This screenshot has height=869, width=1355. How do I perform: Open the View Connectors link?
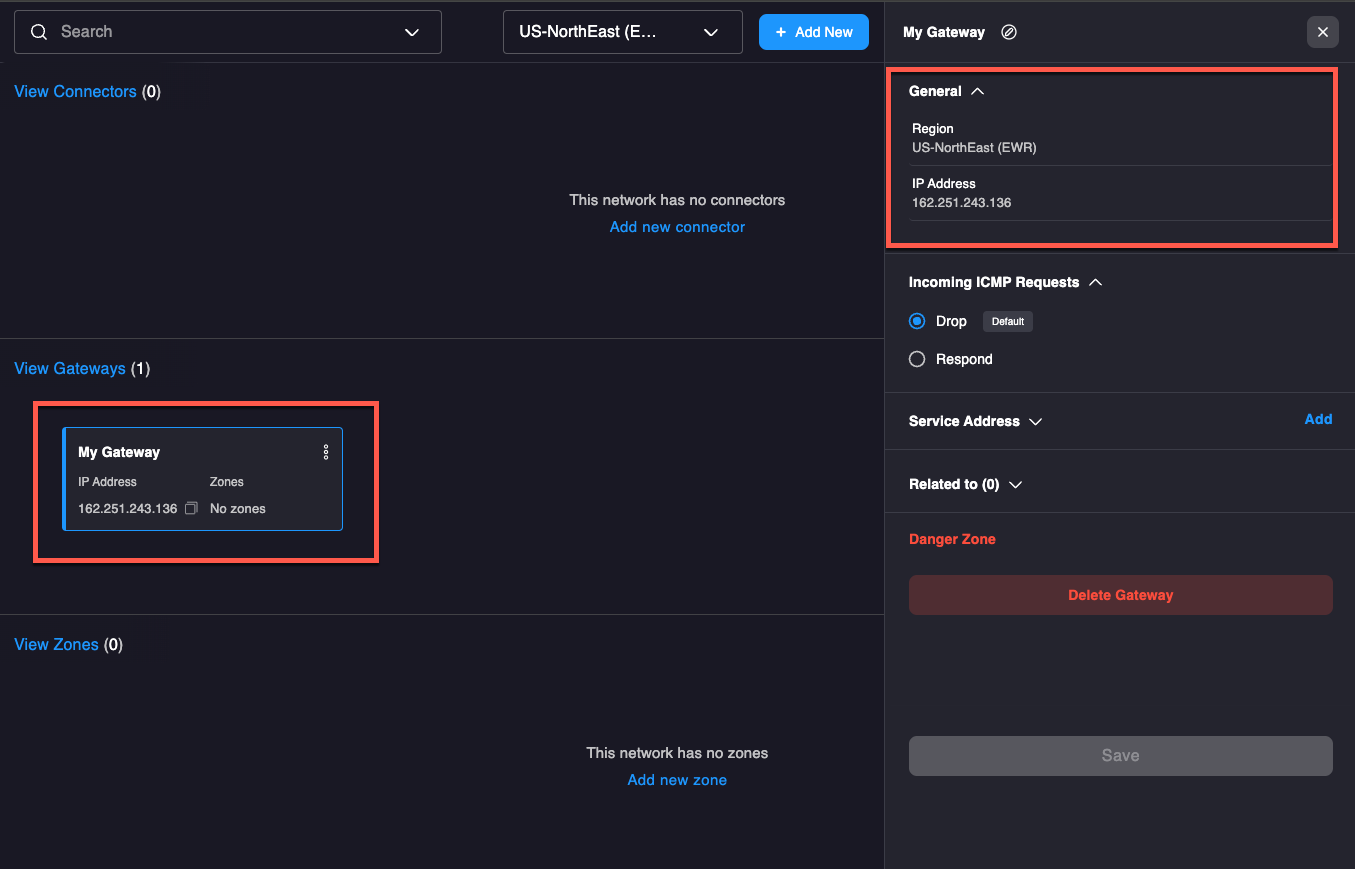75,91
